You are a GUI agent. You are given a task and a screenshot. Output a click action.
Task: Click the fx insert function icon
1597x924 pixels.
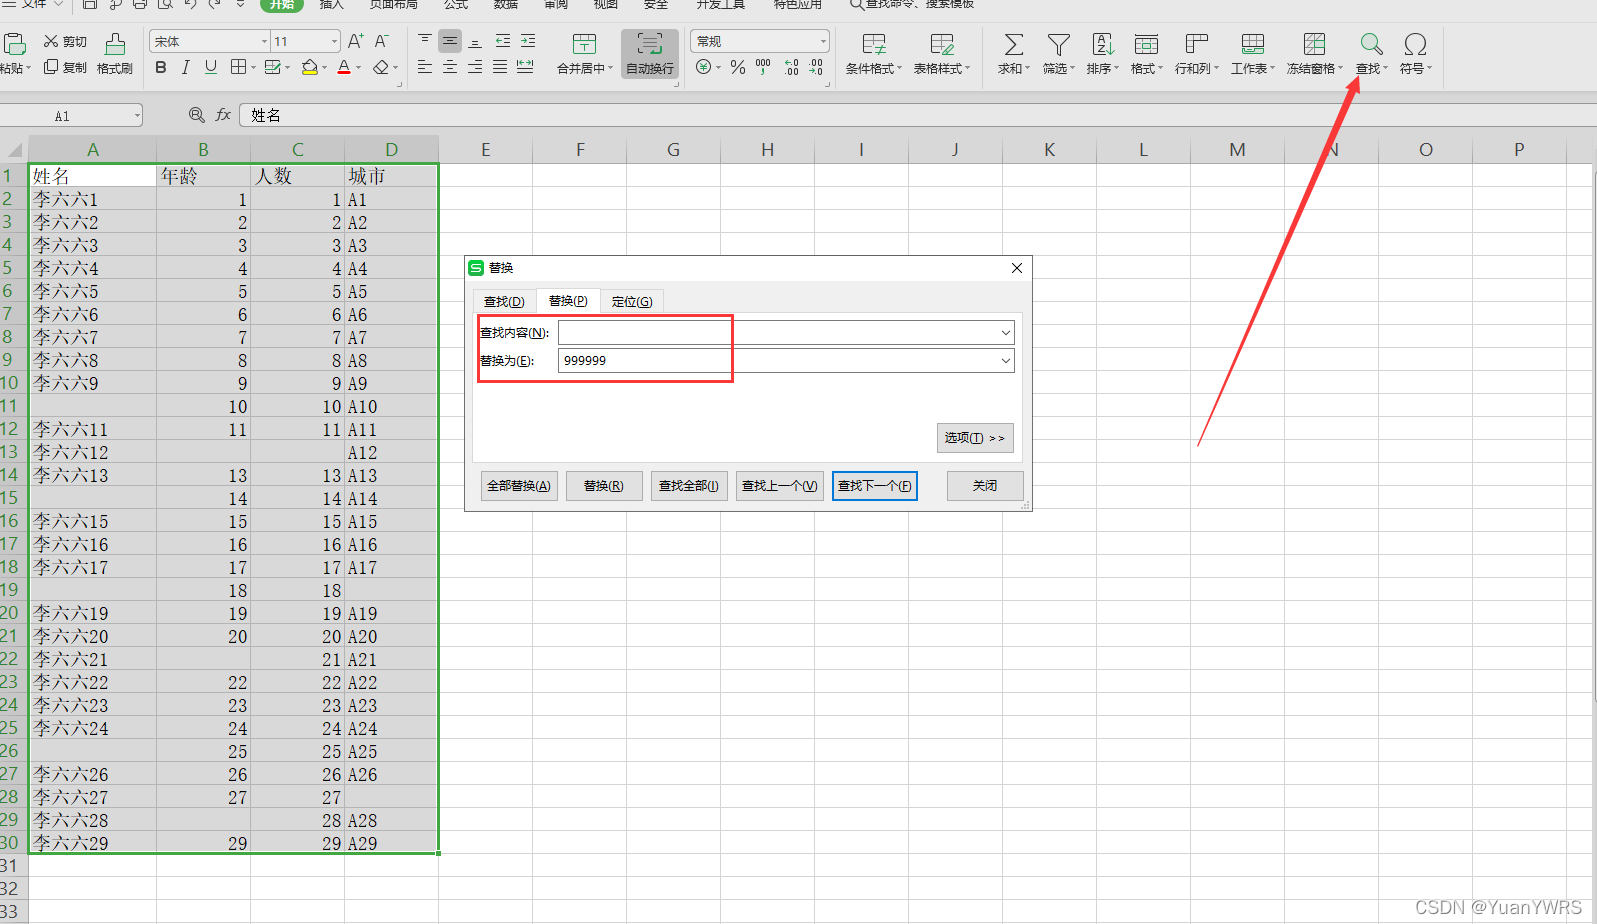point(223,115)
